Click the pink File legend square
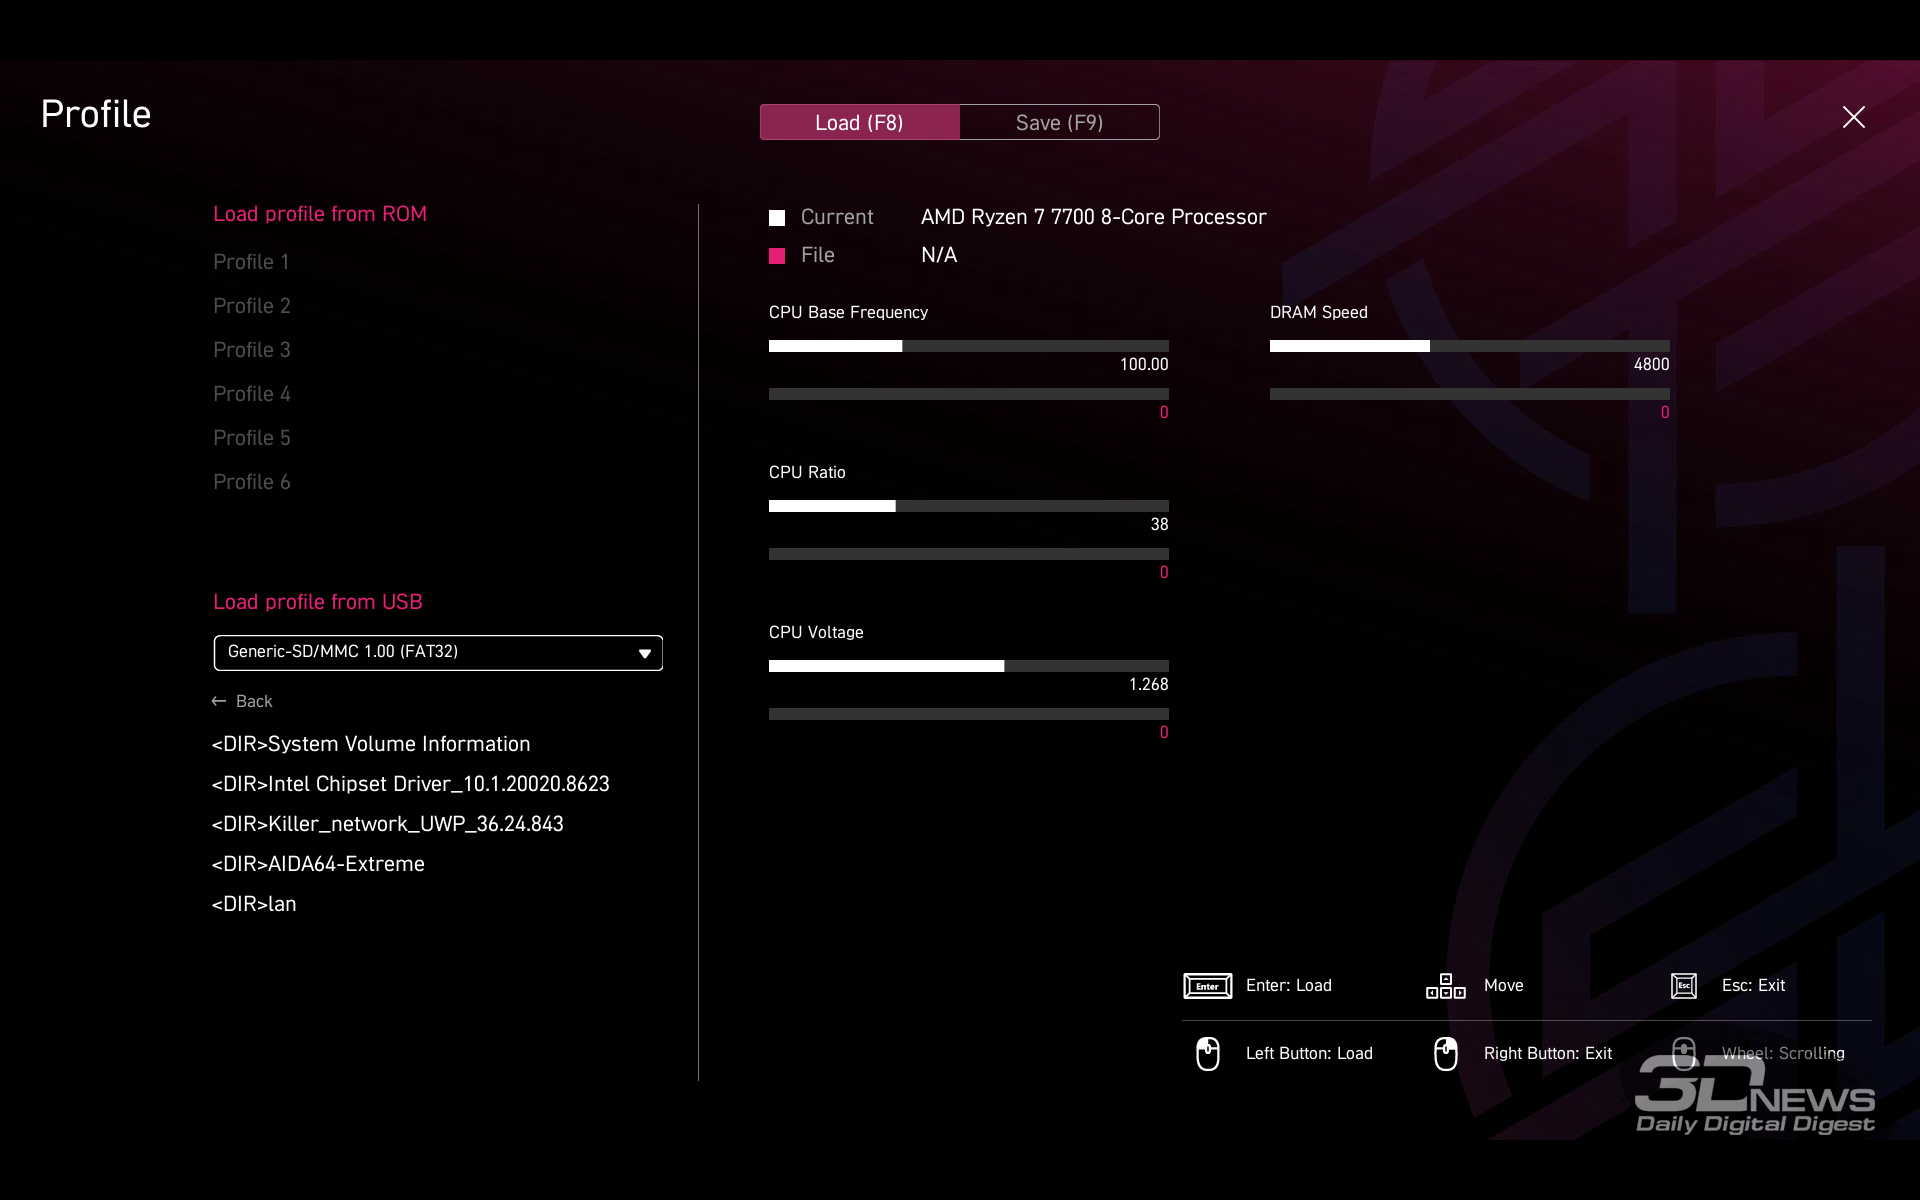The height and width of the screenshot is (1200, 1920). [x=777, y=256]
